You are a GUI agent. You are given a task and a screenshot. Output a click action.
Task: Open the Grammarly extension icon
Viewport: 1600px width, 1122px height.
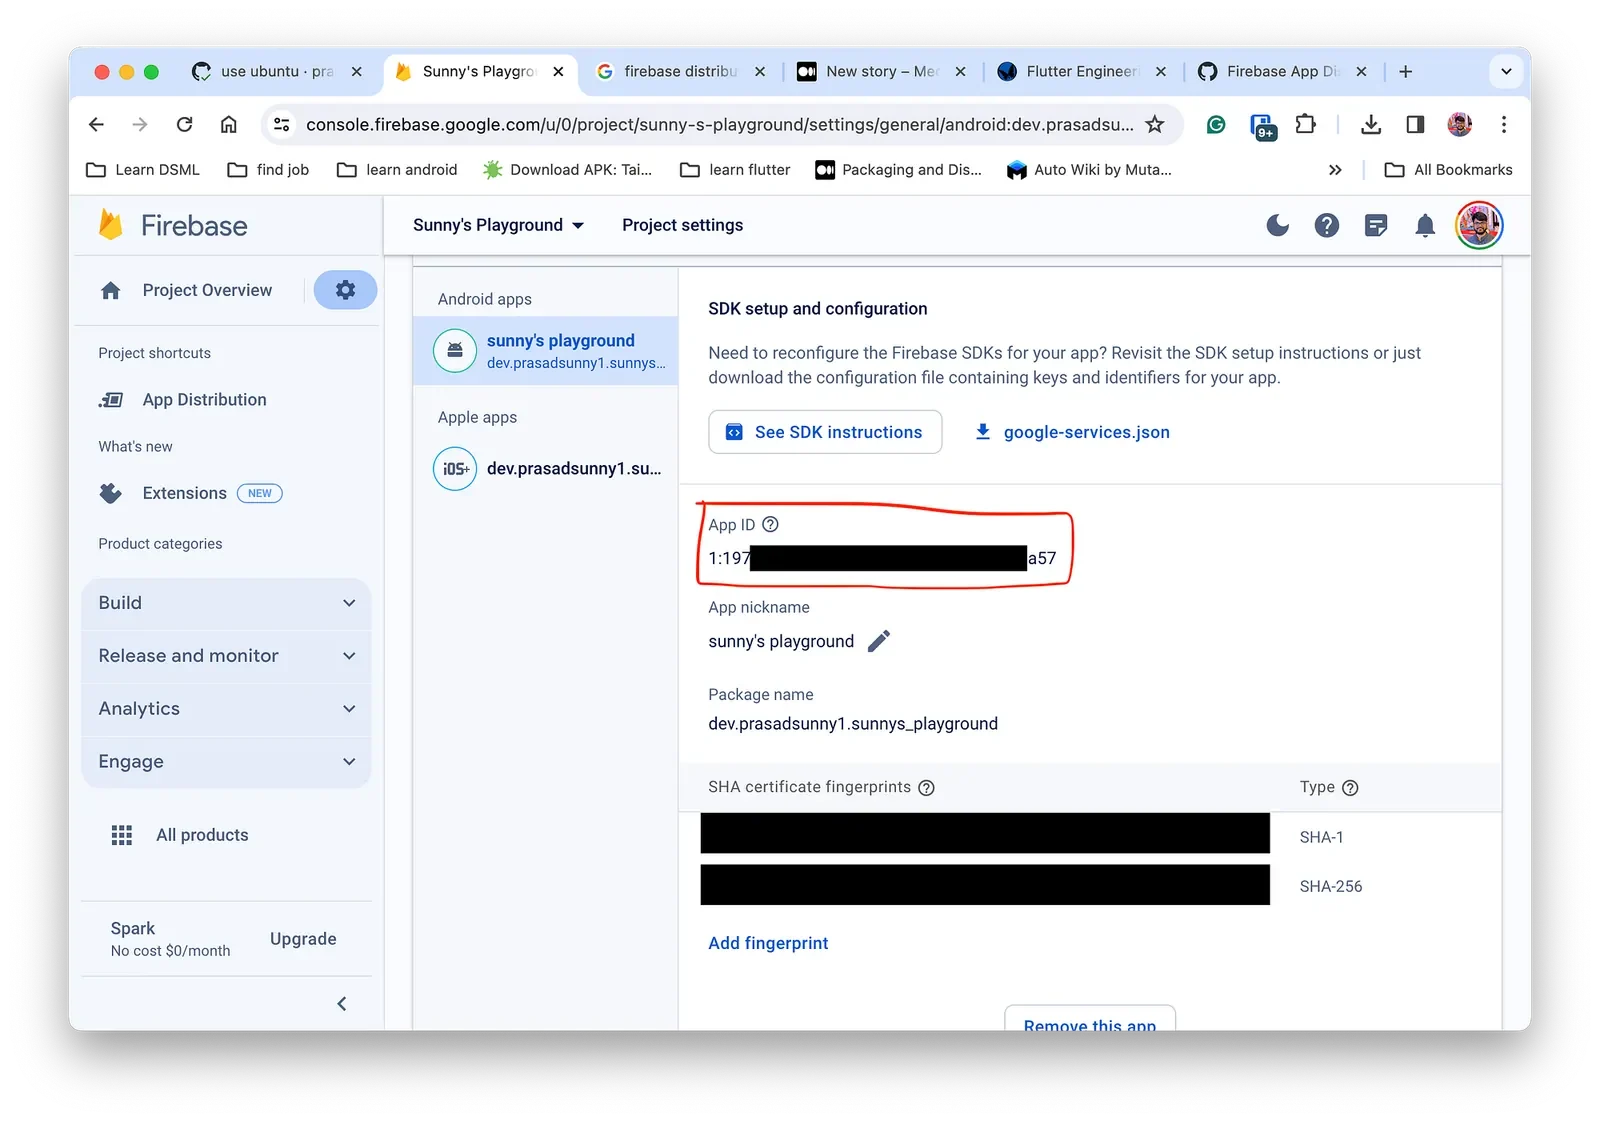coord(1216,124)
